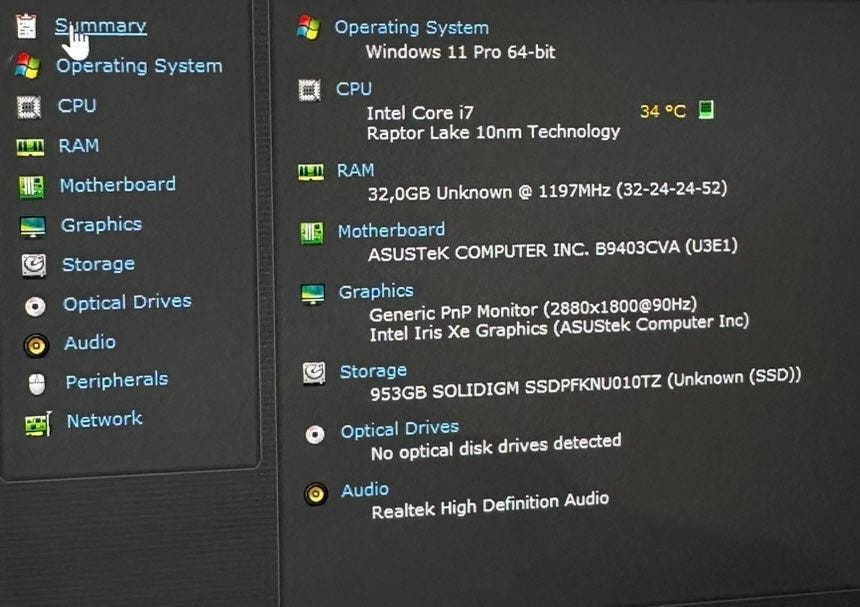Click the Motherboard icon in summary pane
Image resolution: width=860 pixels, height=607 pixels.
click(312, 234)
